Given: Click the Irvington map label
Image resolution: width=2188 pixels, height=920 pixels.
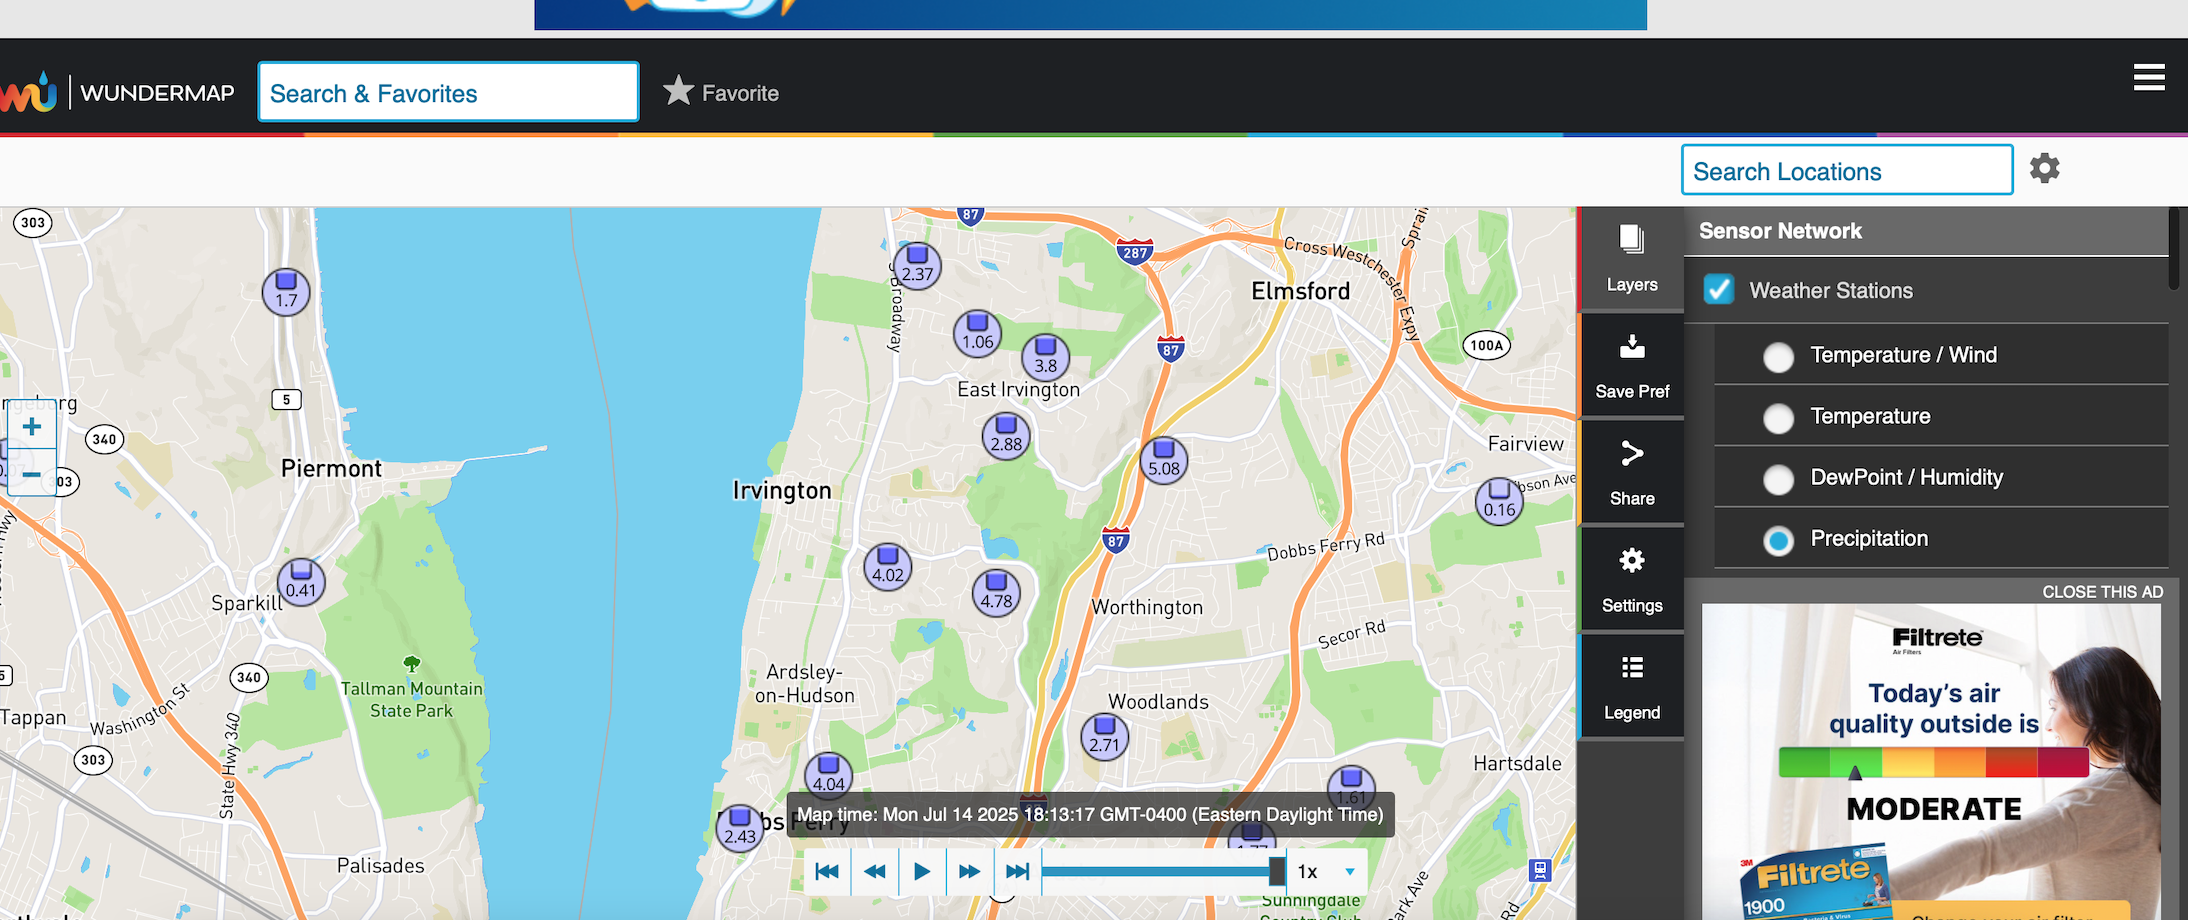Looking at the screenshot, I should 782,490.
